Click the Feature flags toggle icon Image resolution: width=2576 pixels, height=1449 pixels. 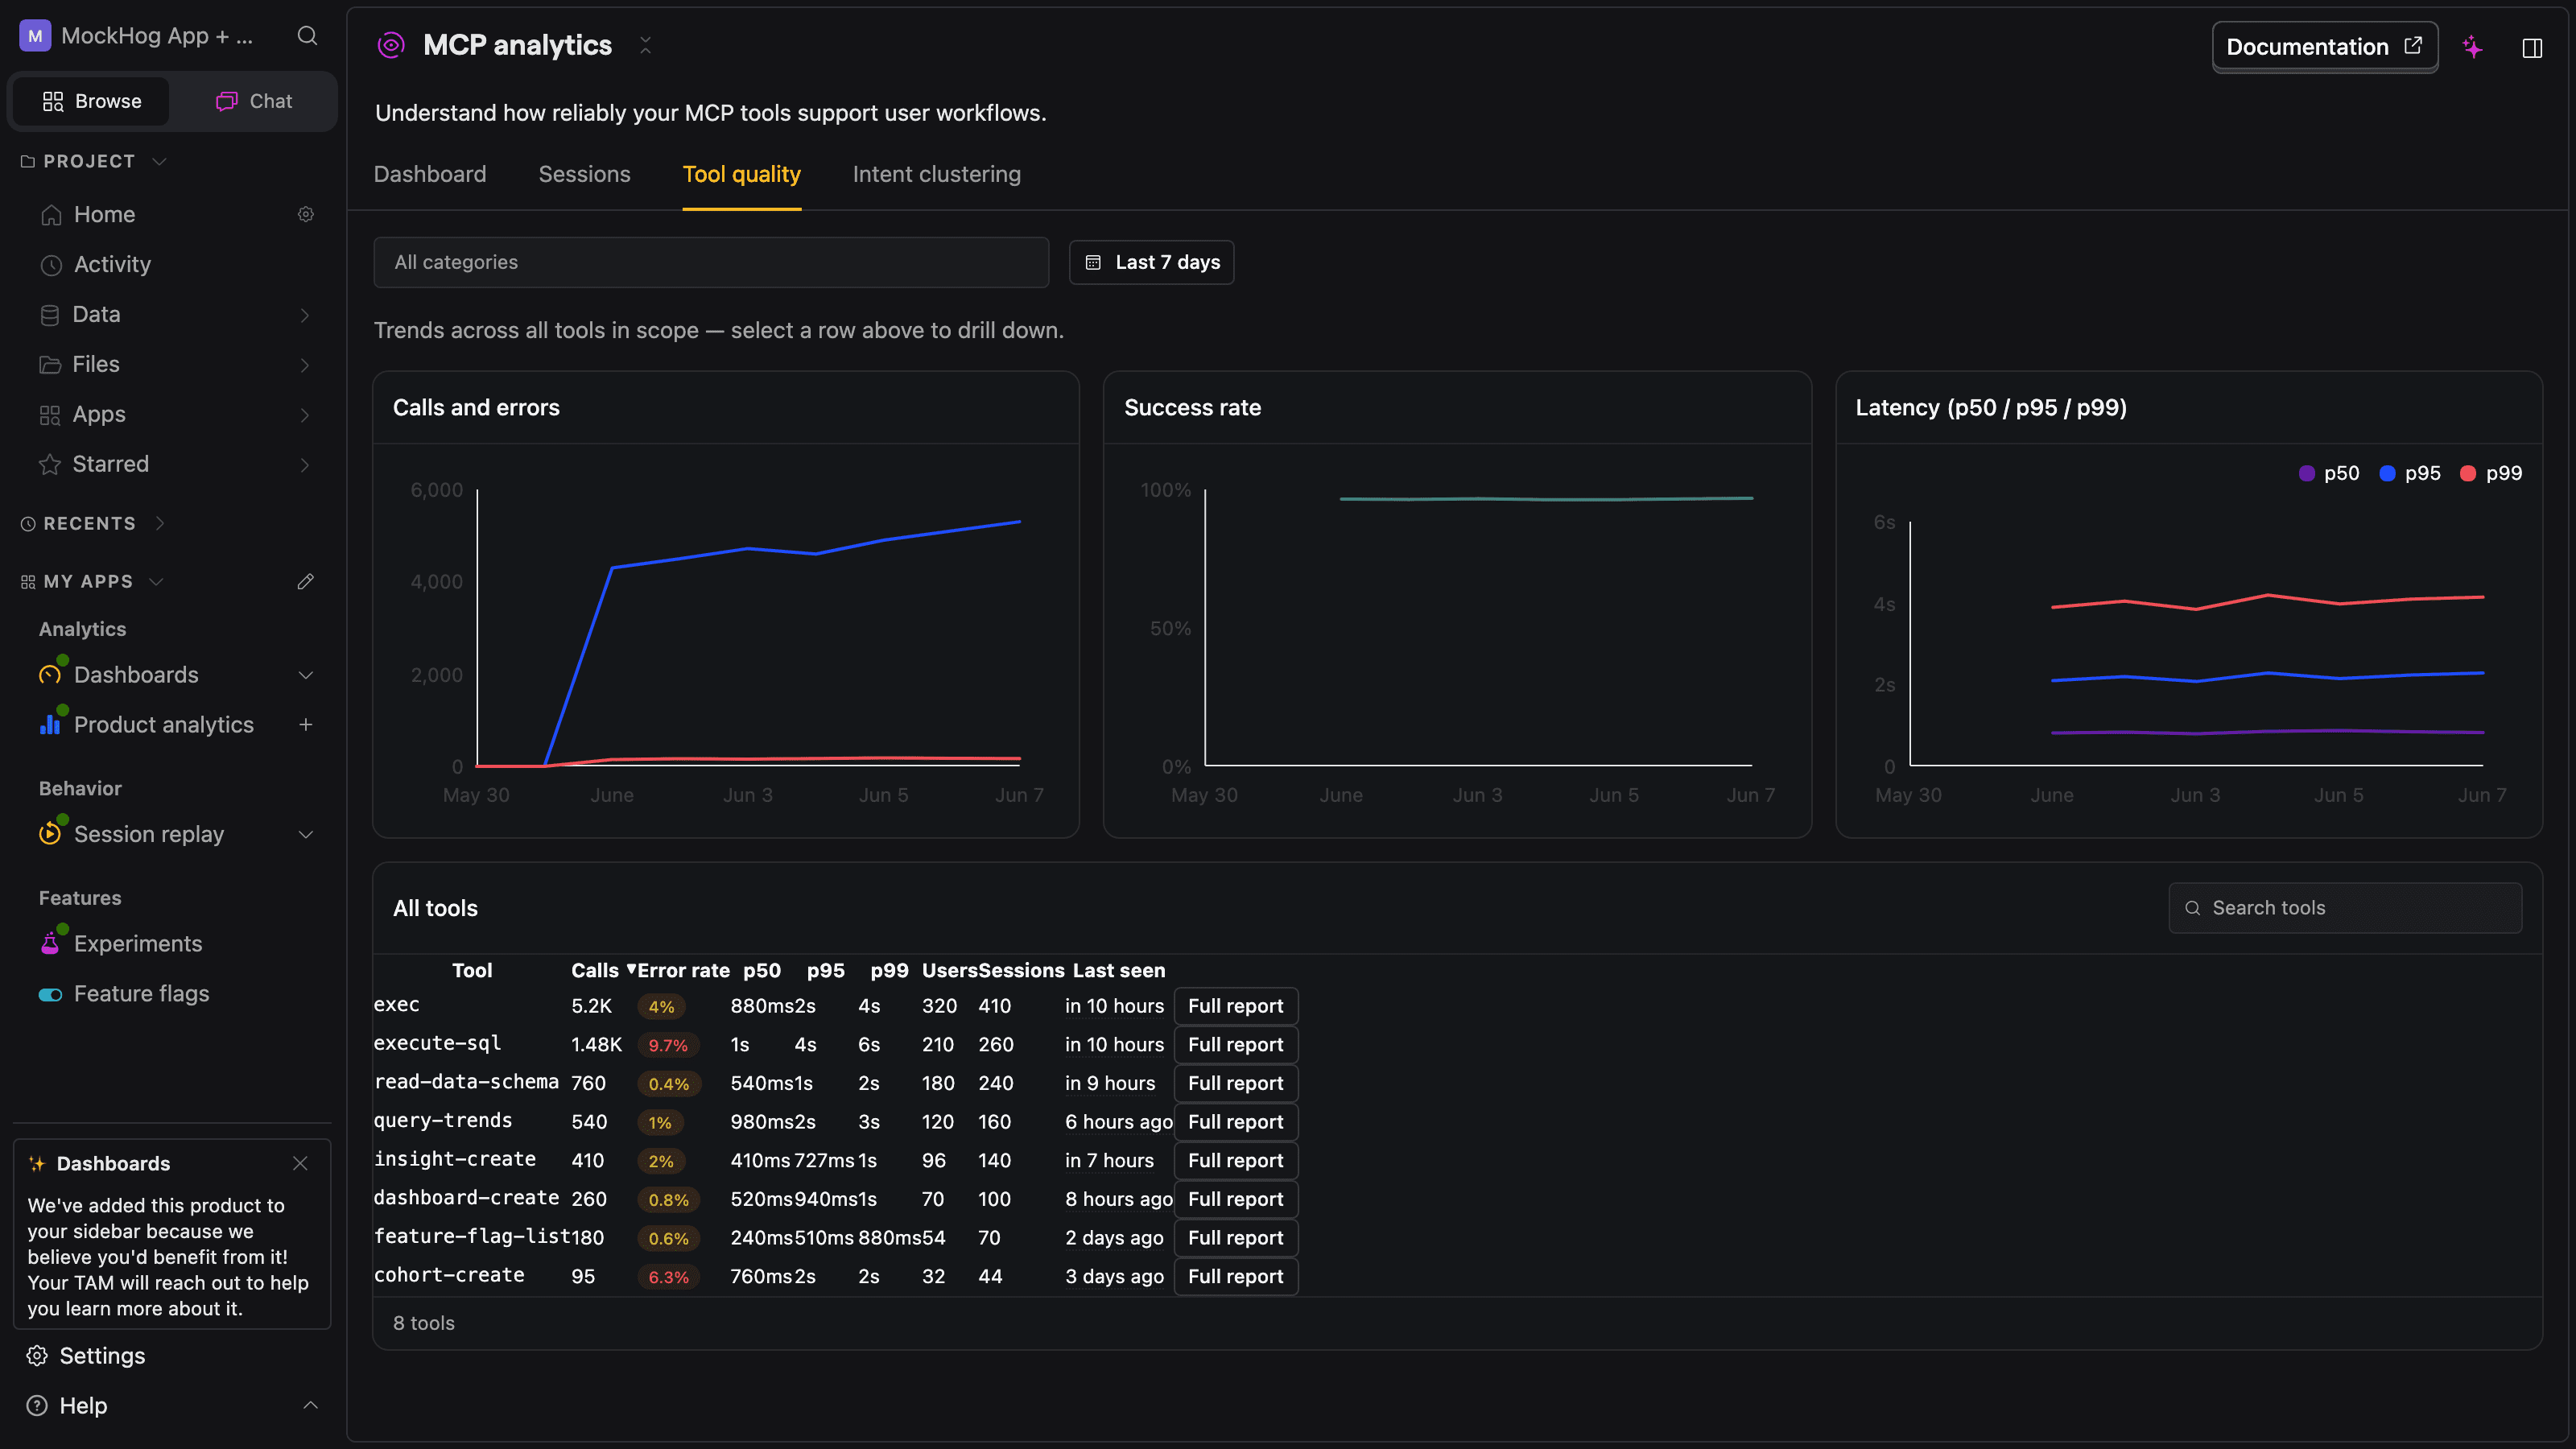(x=50, y=994)
